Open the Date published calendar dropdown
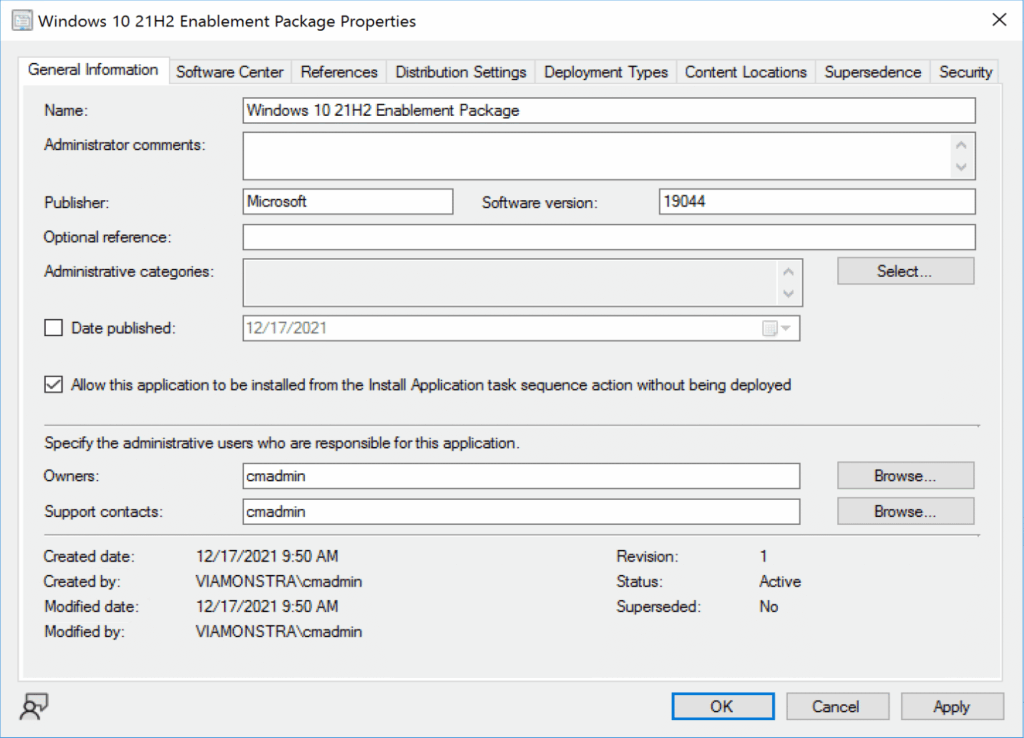Viewport: 1024px width, 738px height. tap(777, 328)
